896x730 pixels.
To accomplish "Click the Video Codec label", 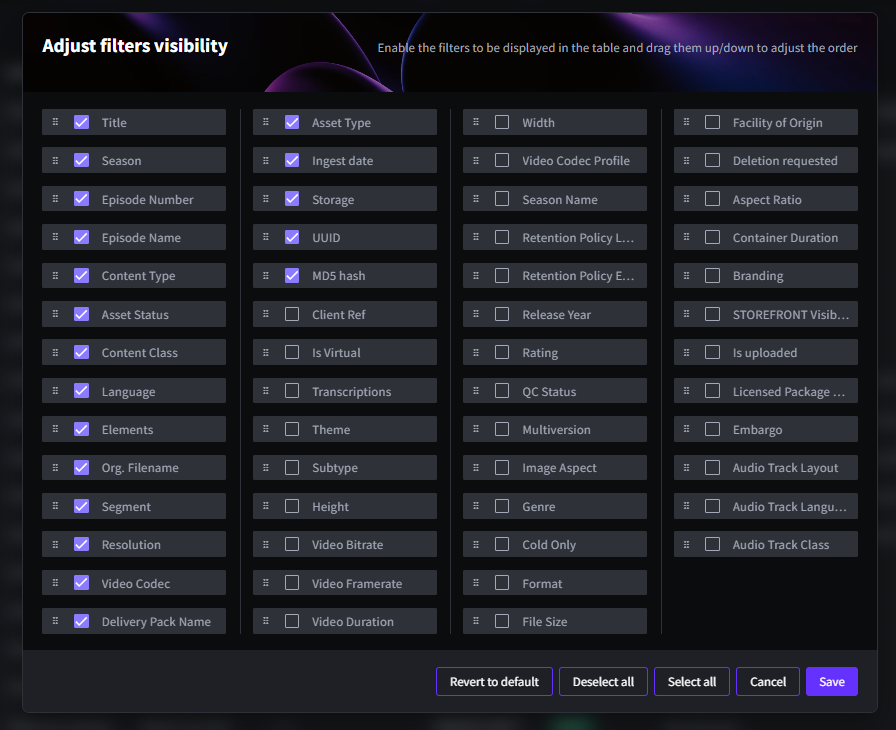I will click(x=136, y=583).
